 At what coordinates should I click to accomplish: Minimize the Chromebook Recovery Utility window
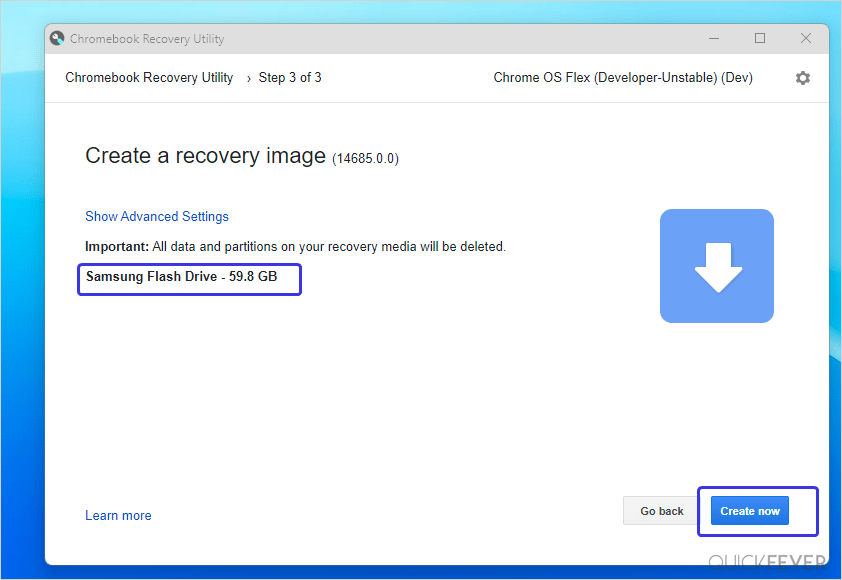coord(714,38)
